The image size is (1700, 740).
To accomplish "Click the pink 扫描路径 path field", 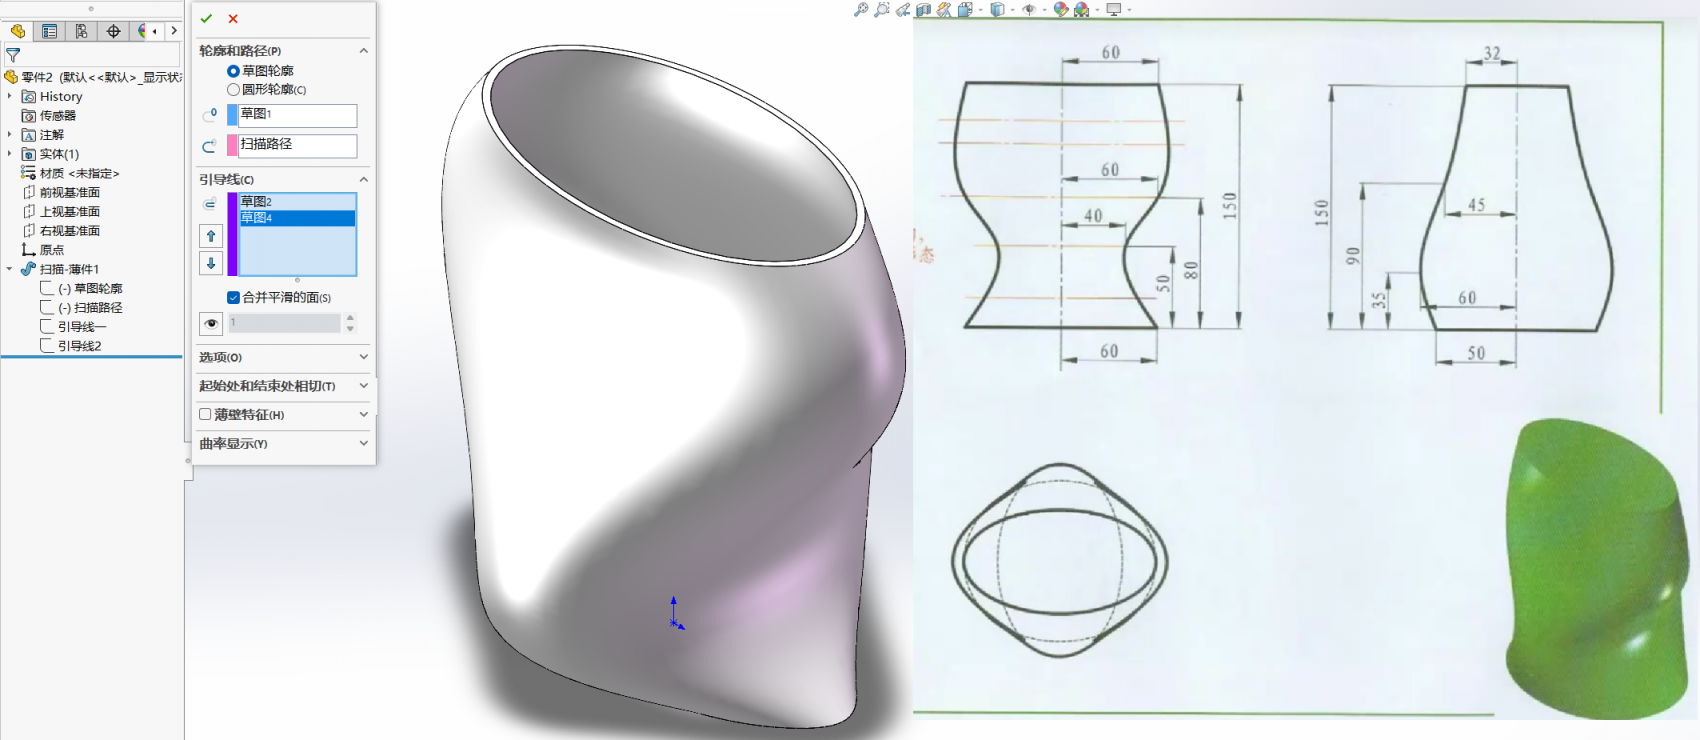I will click(297, 145).
